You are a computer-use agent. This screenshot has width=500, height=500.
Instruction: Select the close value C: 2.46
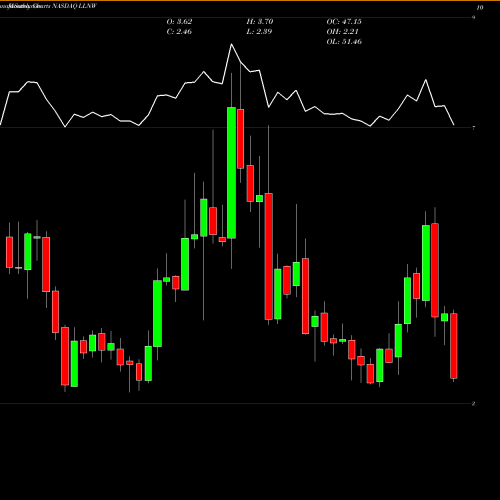pos(179,32)
